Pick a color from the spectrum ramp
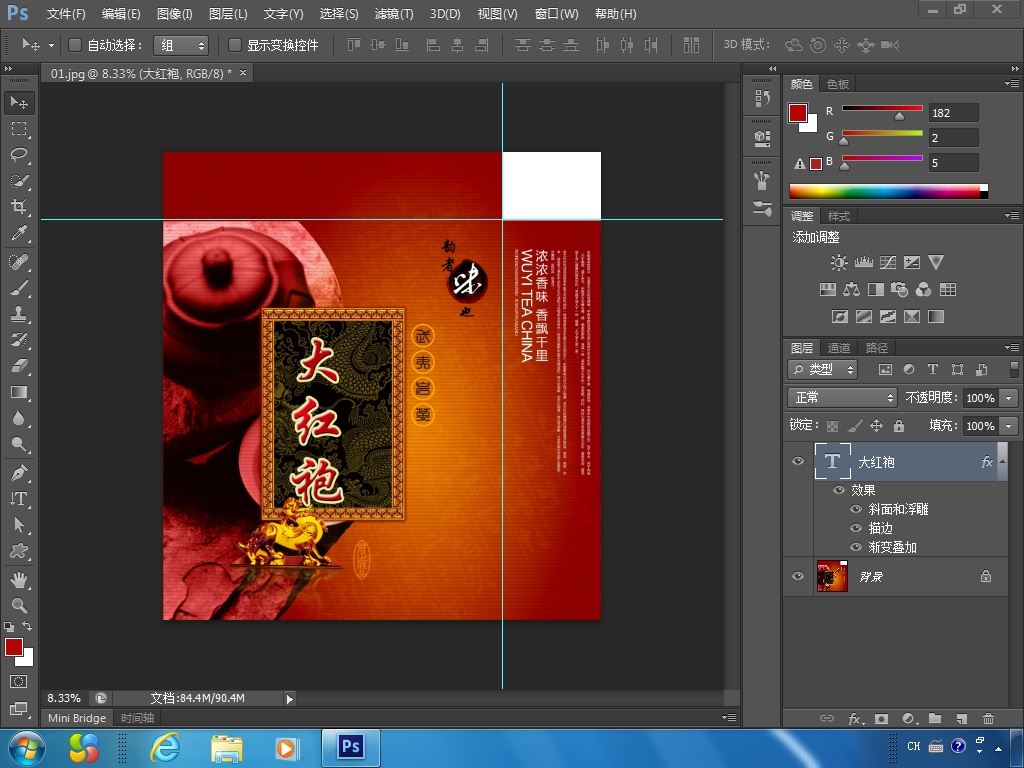 (x=888, y=191)
